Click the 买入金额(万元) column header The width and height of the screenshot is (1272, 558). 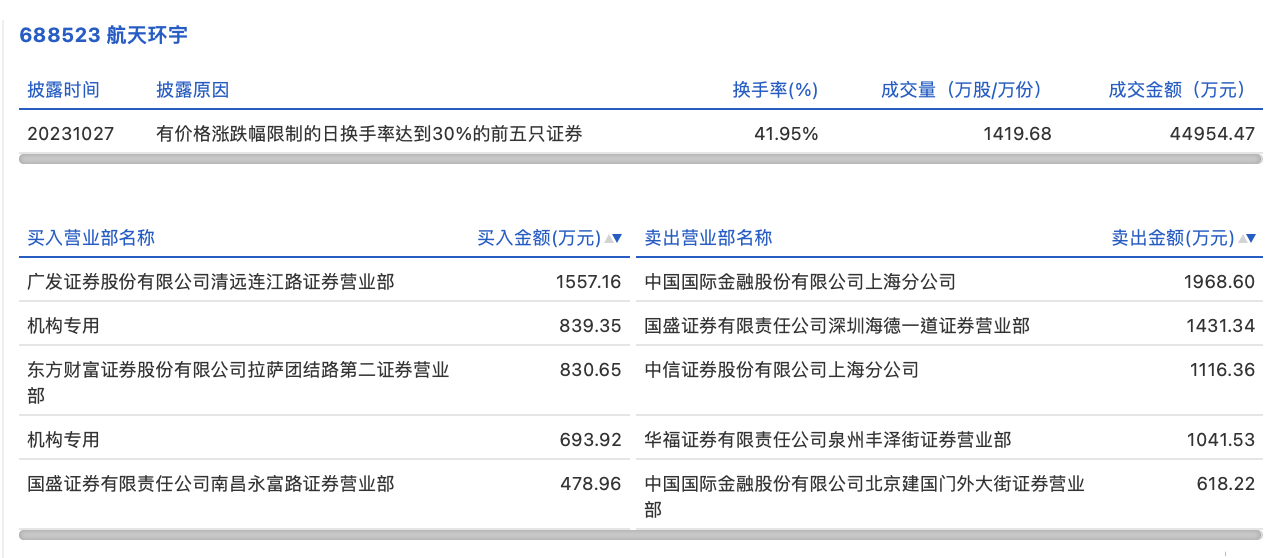tap(539, 238)
